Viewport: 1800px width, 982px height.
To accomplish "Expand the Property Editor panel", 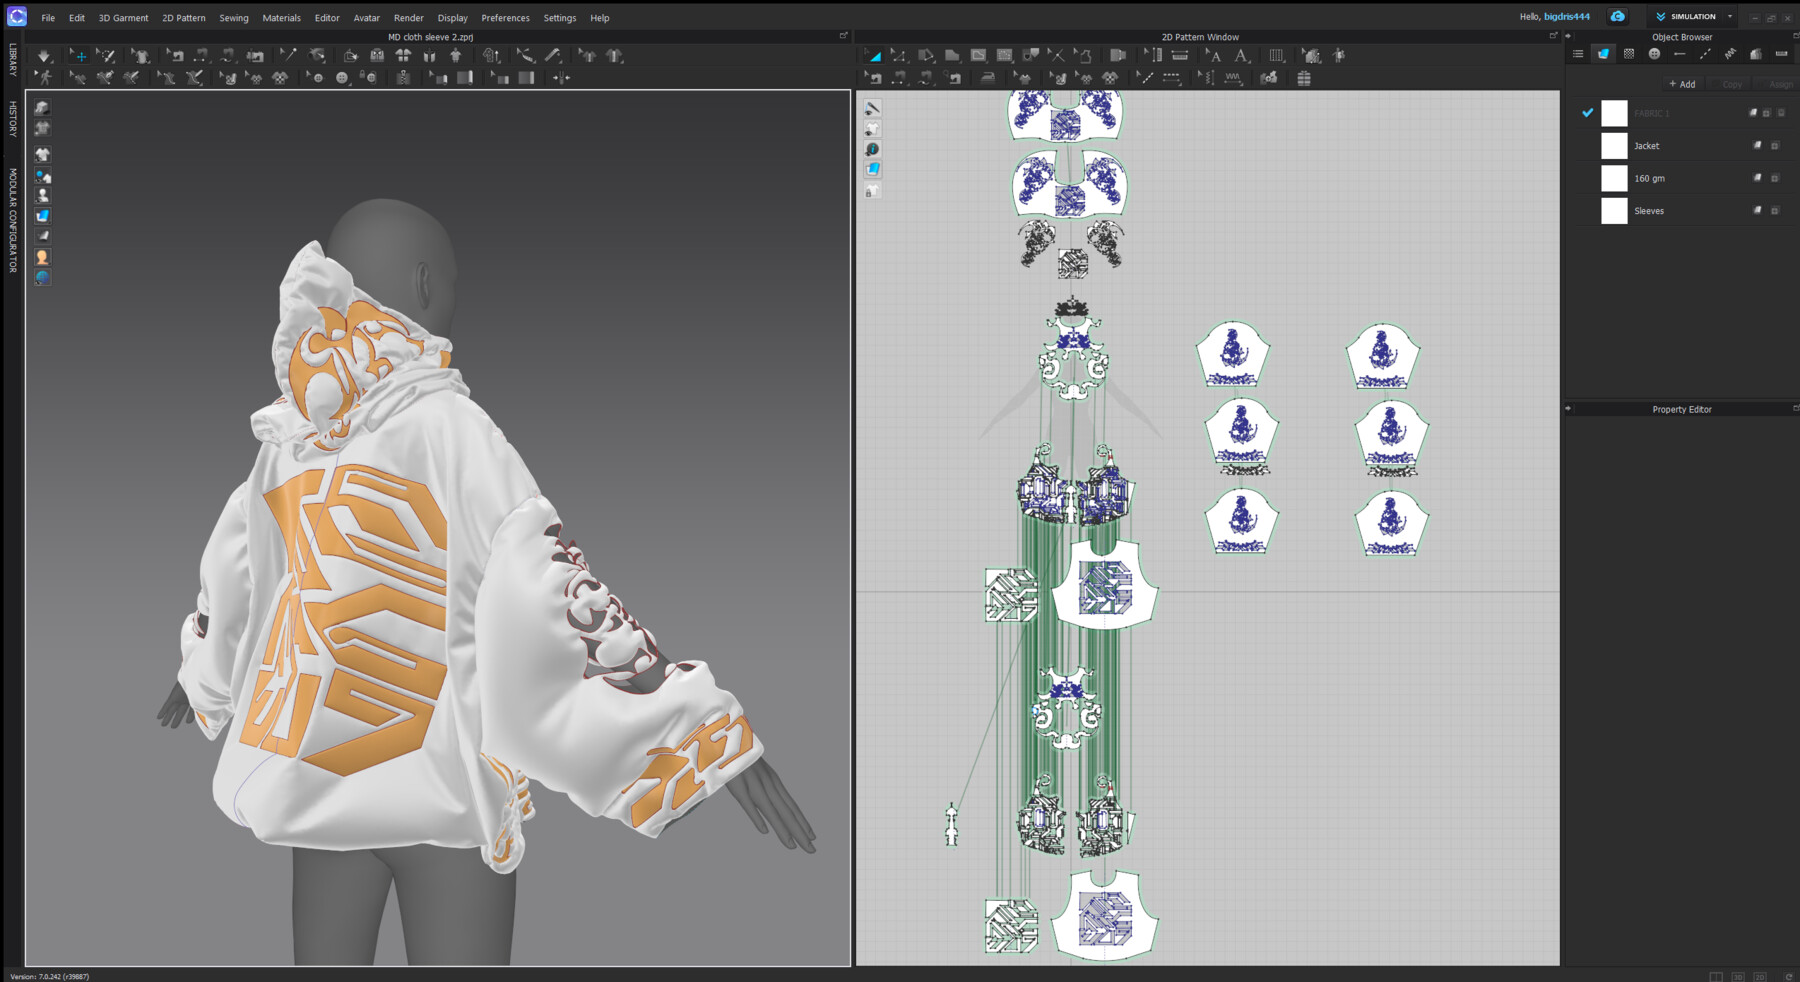I will pos(1568,409).
